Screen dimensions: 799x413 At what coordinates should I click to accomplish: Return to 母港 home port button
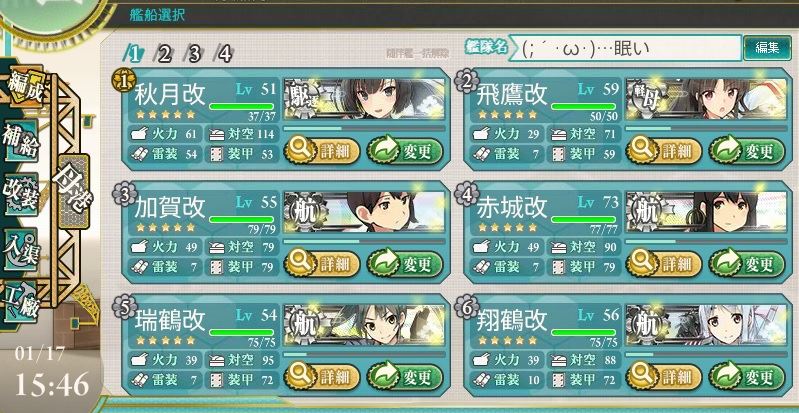pos(72,190)
